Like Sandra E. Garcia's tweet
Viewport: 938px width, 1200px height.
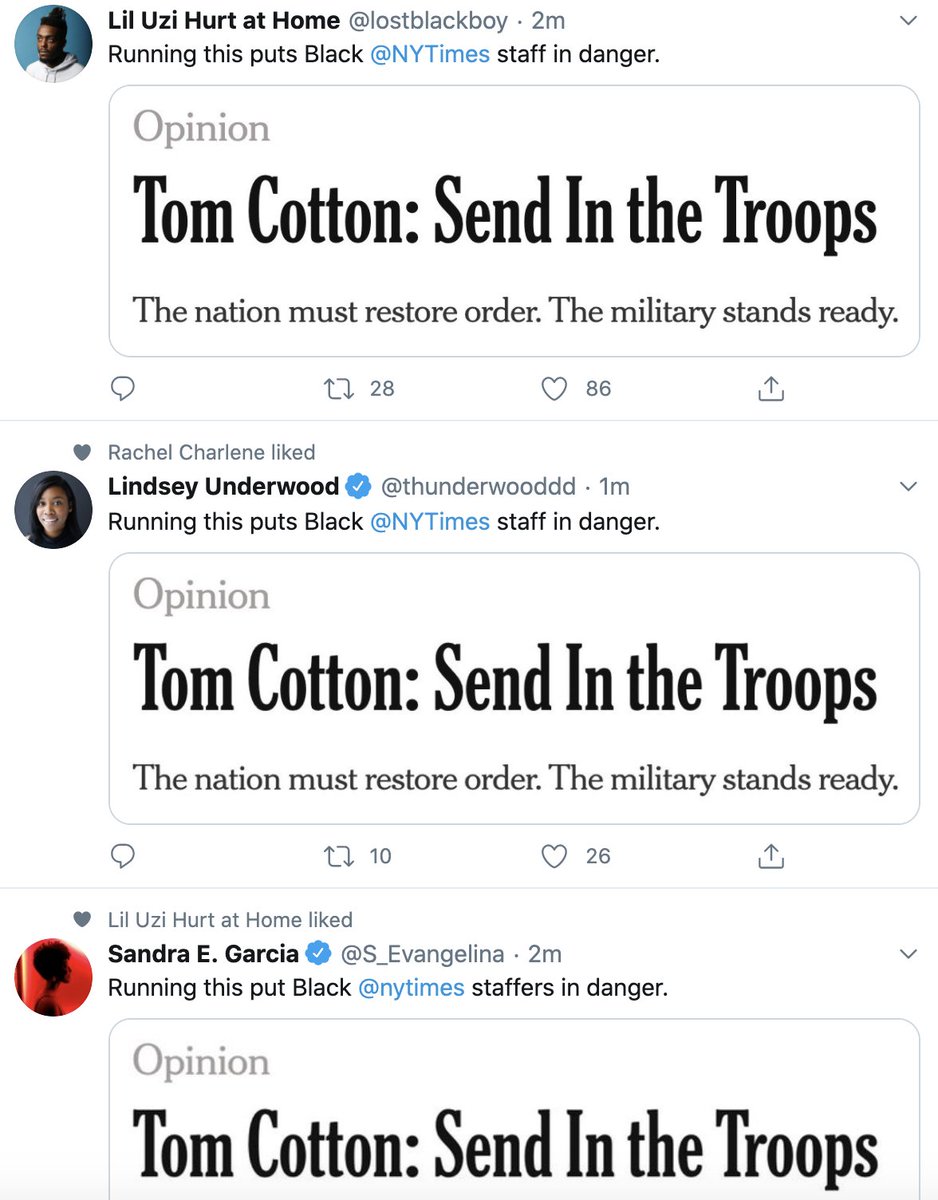(553, 1190)
